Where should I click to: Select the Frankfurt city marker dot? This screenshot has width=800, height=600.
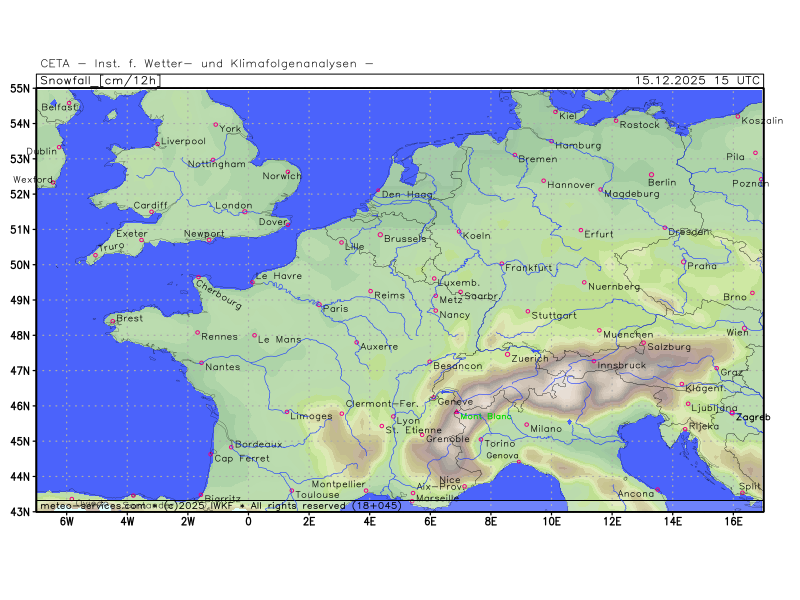point(502,264)
